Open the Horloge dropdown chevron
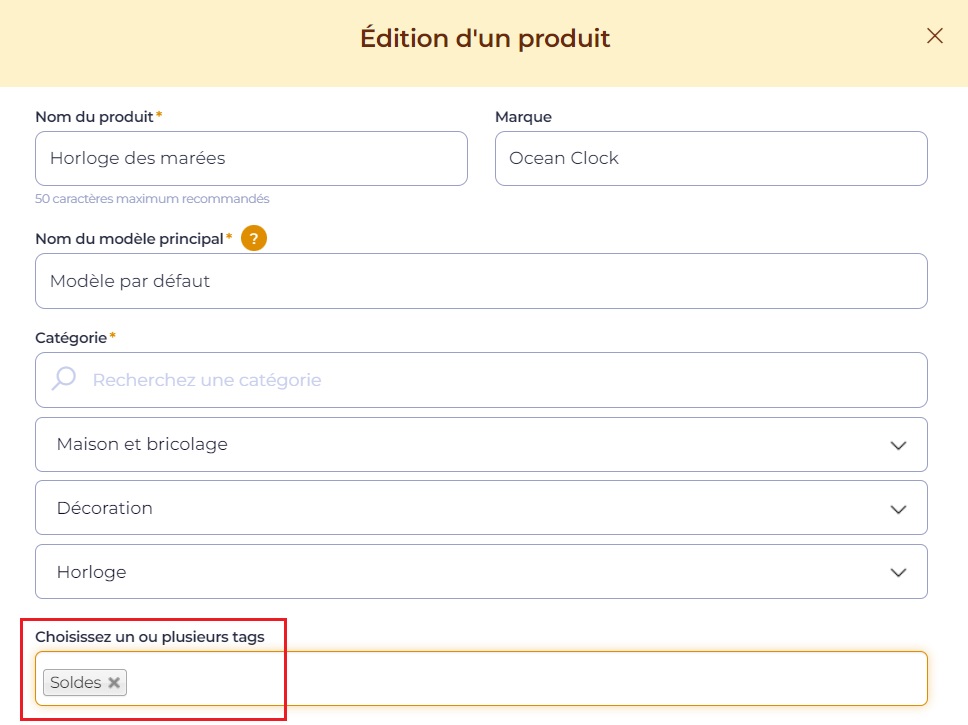Screen dimensions: 968x725 tap(898, 572)
